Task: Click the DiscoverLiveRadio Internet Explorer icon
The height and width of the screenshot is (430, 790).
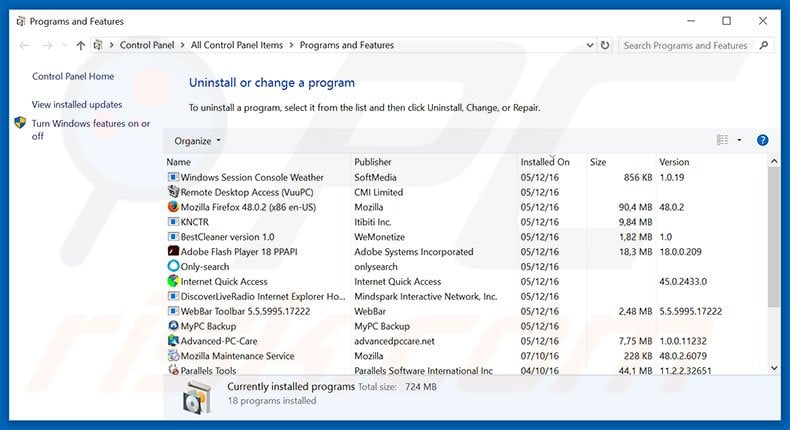Action: point(173,296)
